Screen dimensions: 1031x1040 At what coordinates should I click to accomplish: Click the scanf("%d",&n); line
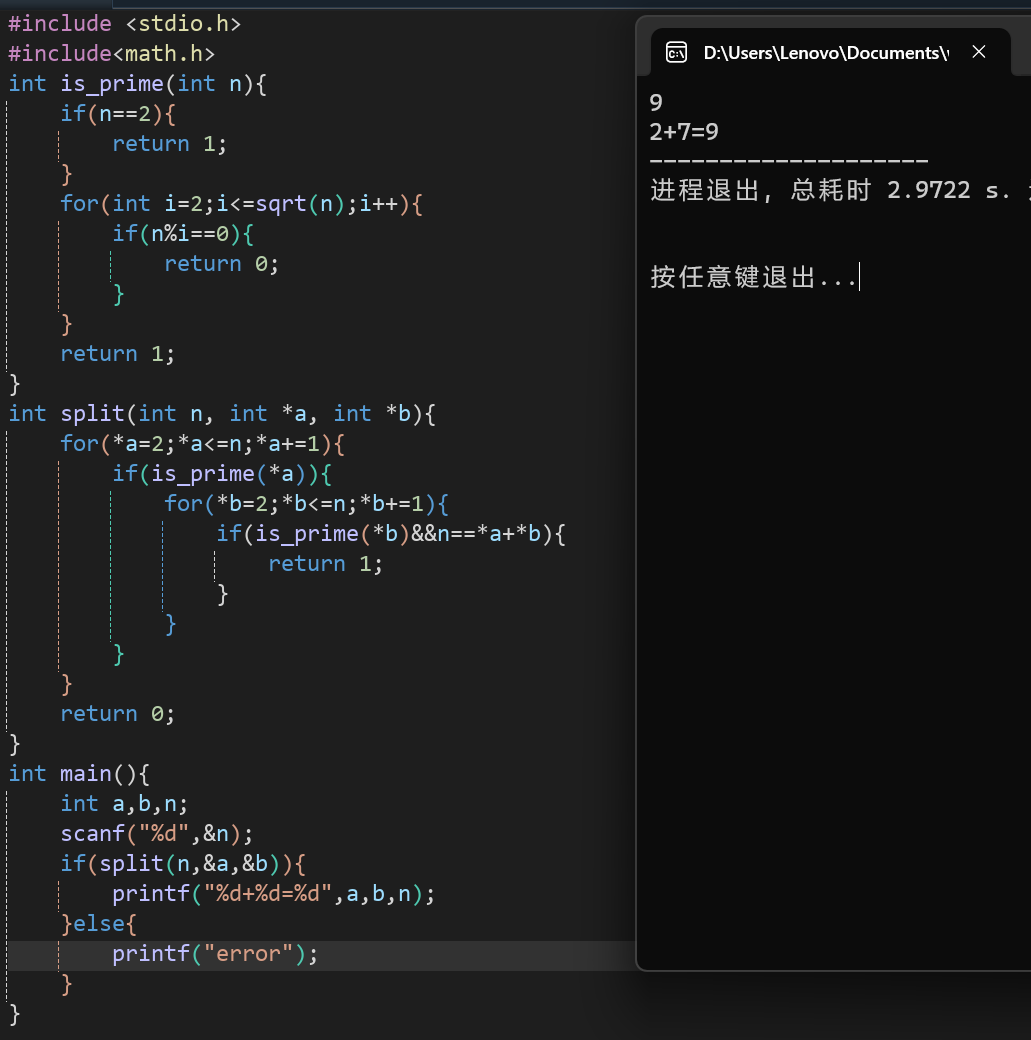point(157,833)
